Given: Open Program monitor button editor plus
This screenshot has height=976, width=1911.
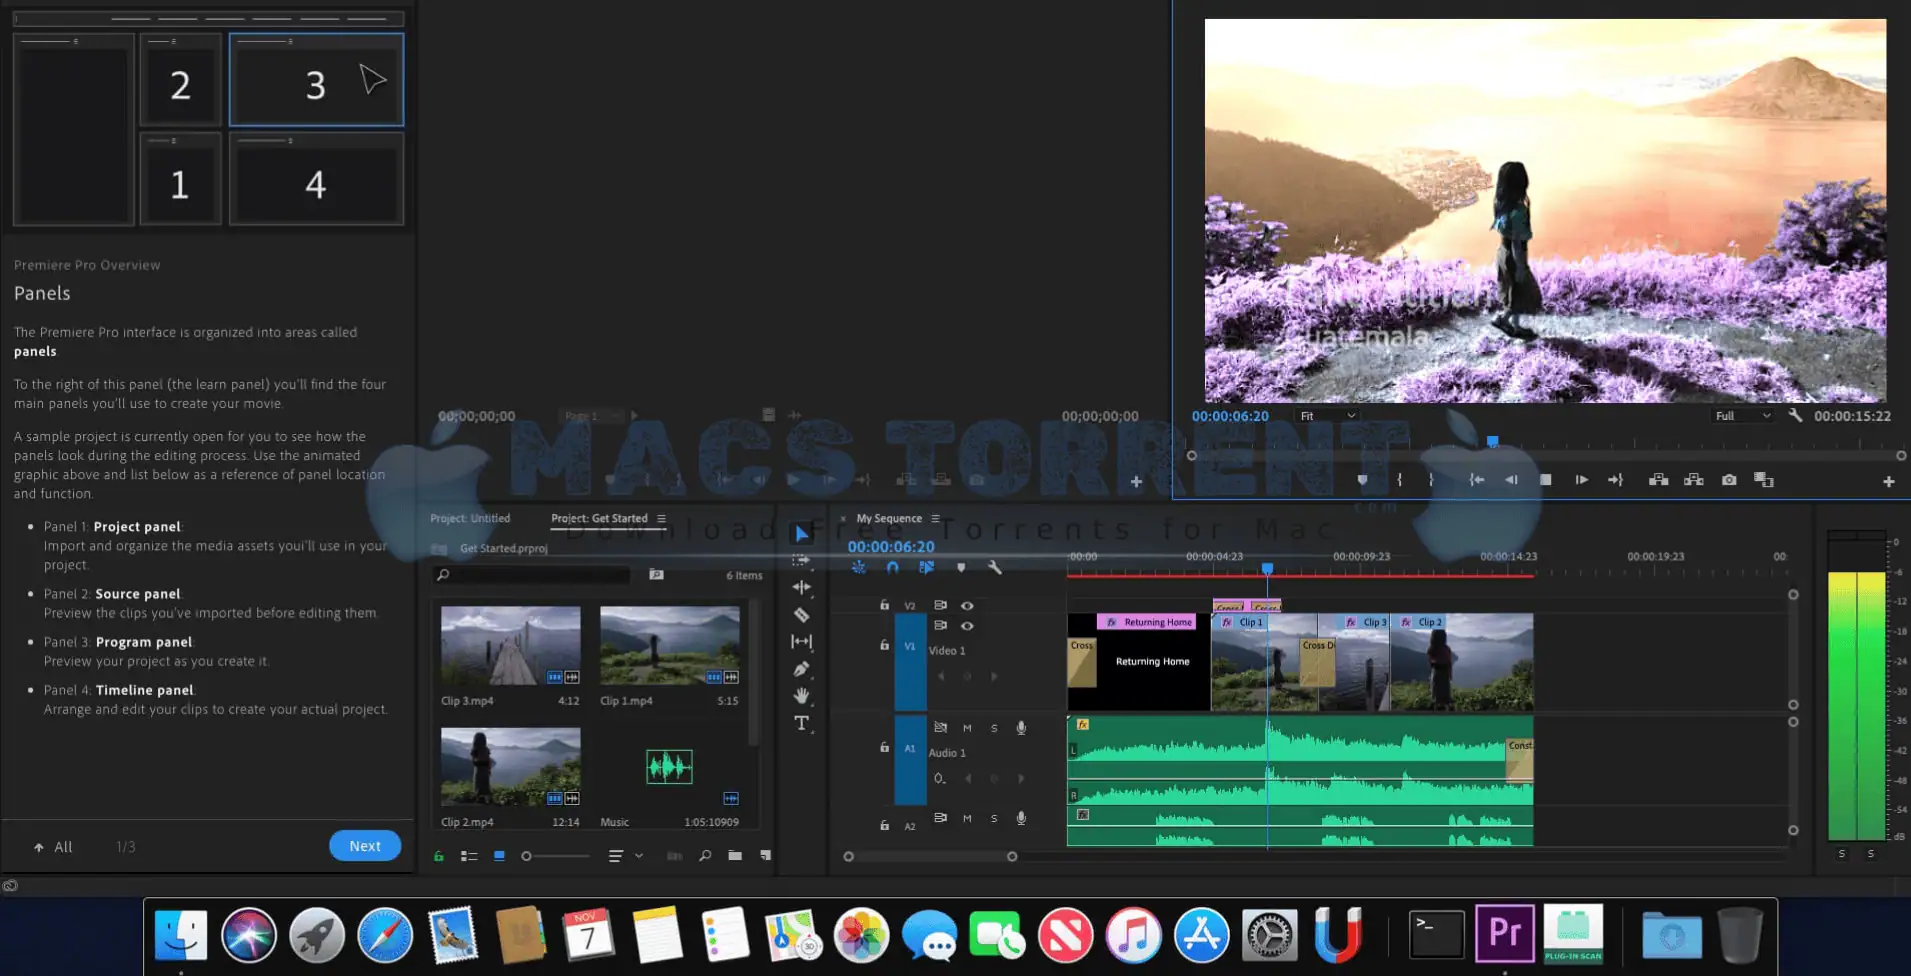Looking at the screenshot, I should click(x=1888, y=481).
